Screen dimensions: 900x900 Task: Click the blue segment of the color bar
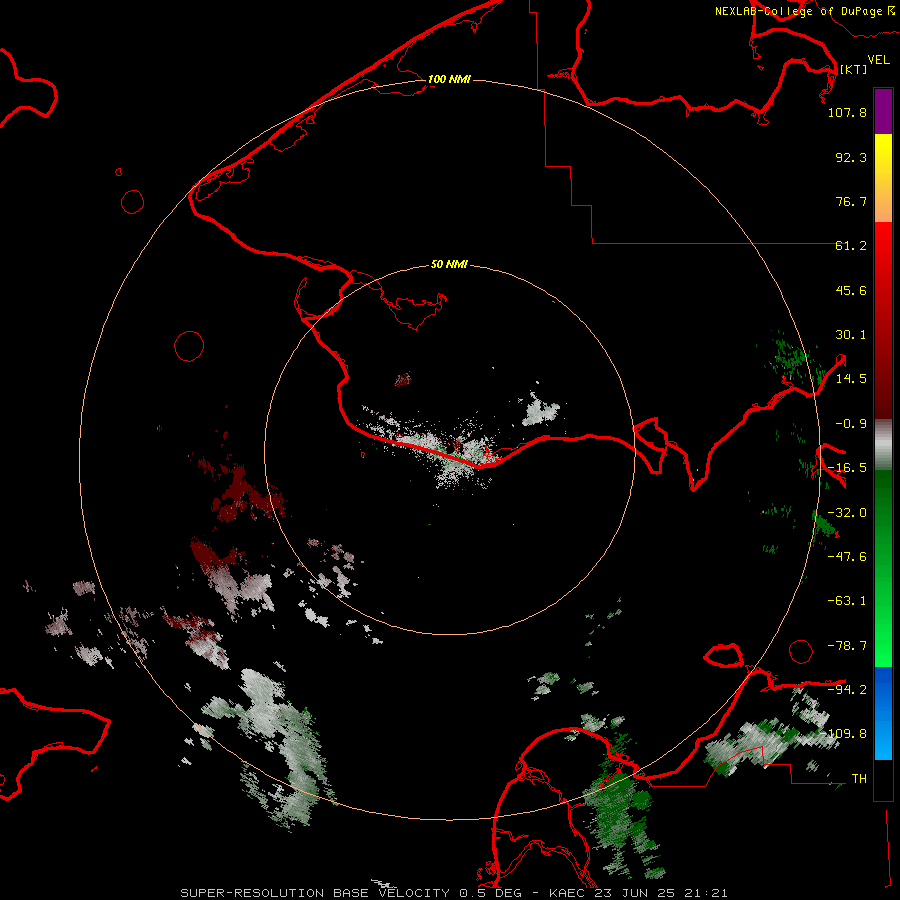[x=883, y=713]
